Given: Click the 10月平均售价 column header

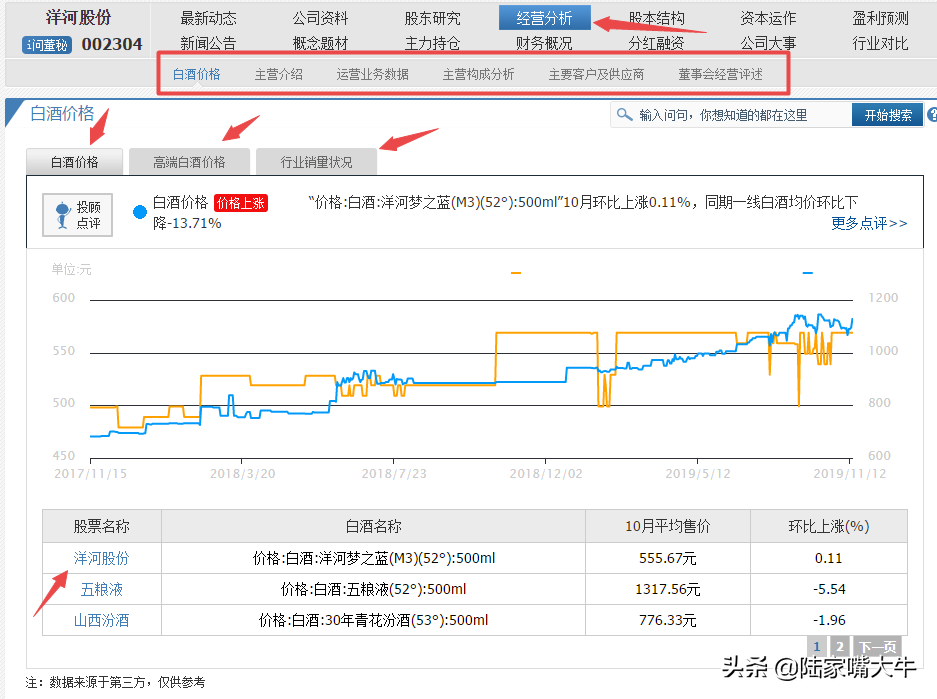Looking at the screenshot, I should point(667,526).
